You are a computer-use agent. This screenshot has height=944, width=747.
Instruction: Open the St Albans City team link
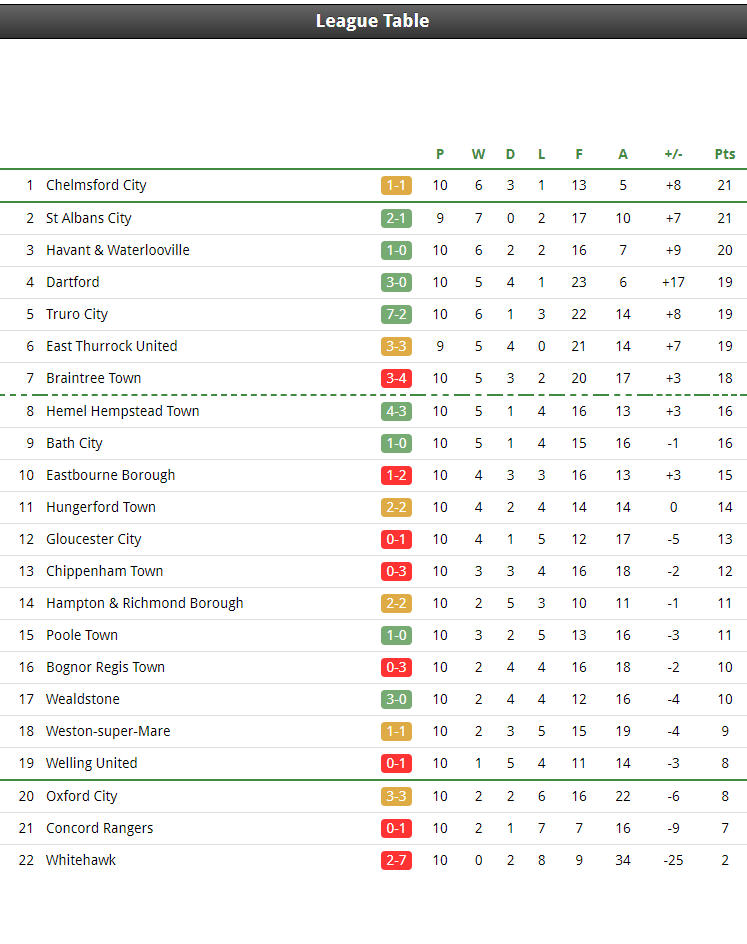(x=88, y=218)
